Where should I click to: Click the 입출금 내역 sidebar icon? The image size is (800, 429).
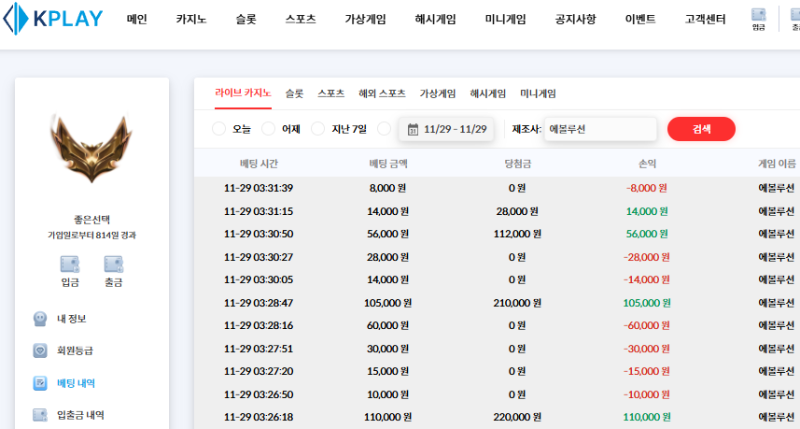pyautogui.click(x=40, y=415)
